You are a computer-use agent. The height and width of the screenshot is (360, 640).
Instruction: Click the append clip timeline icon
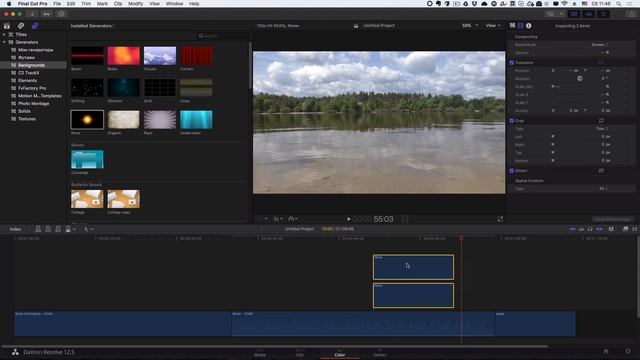click(58, 229)
